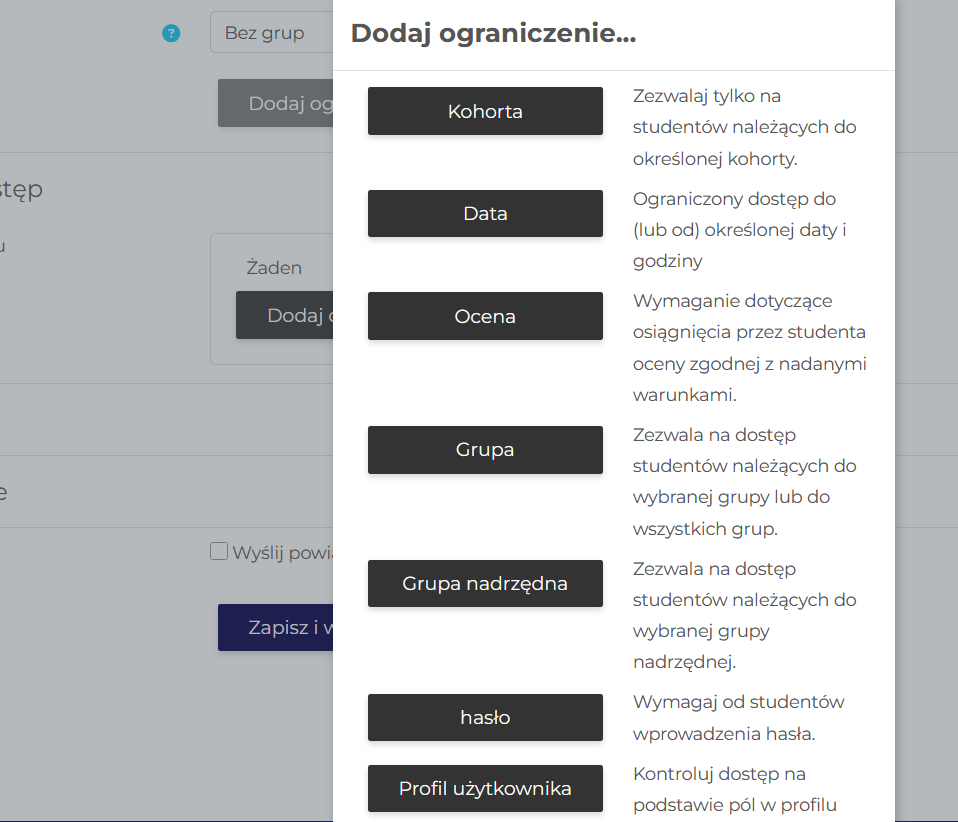958x822 pixels.
Task: Expand the section heading ending in "stęp"
Action: pyautogui.click(x=22, y=189)
